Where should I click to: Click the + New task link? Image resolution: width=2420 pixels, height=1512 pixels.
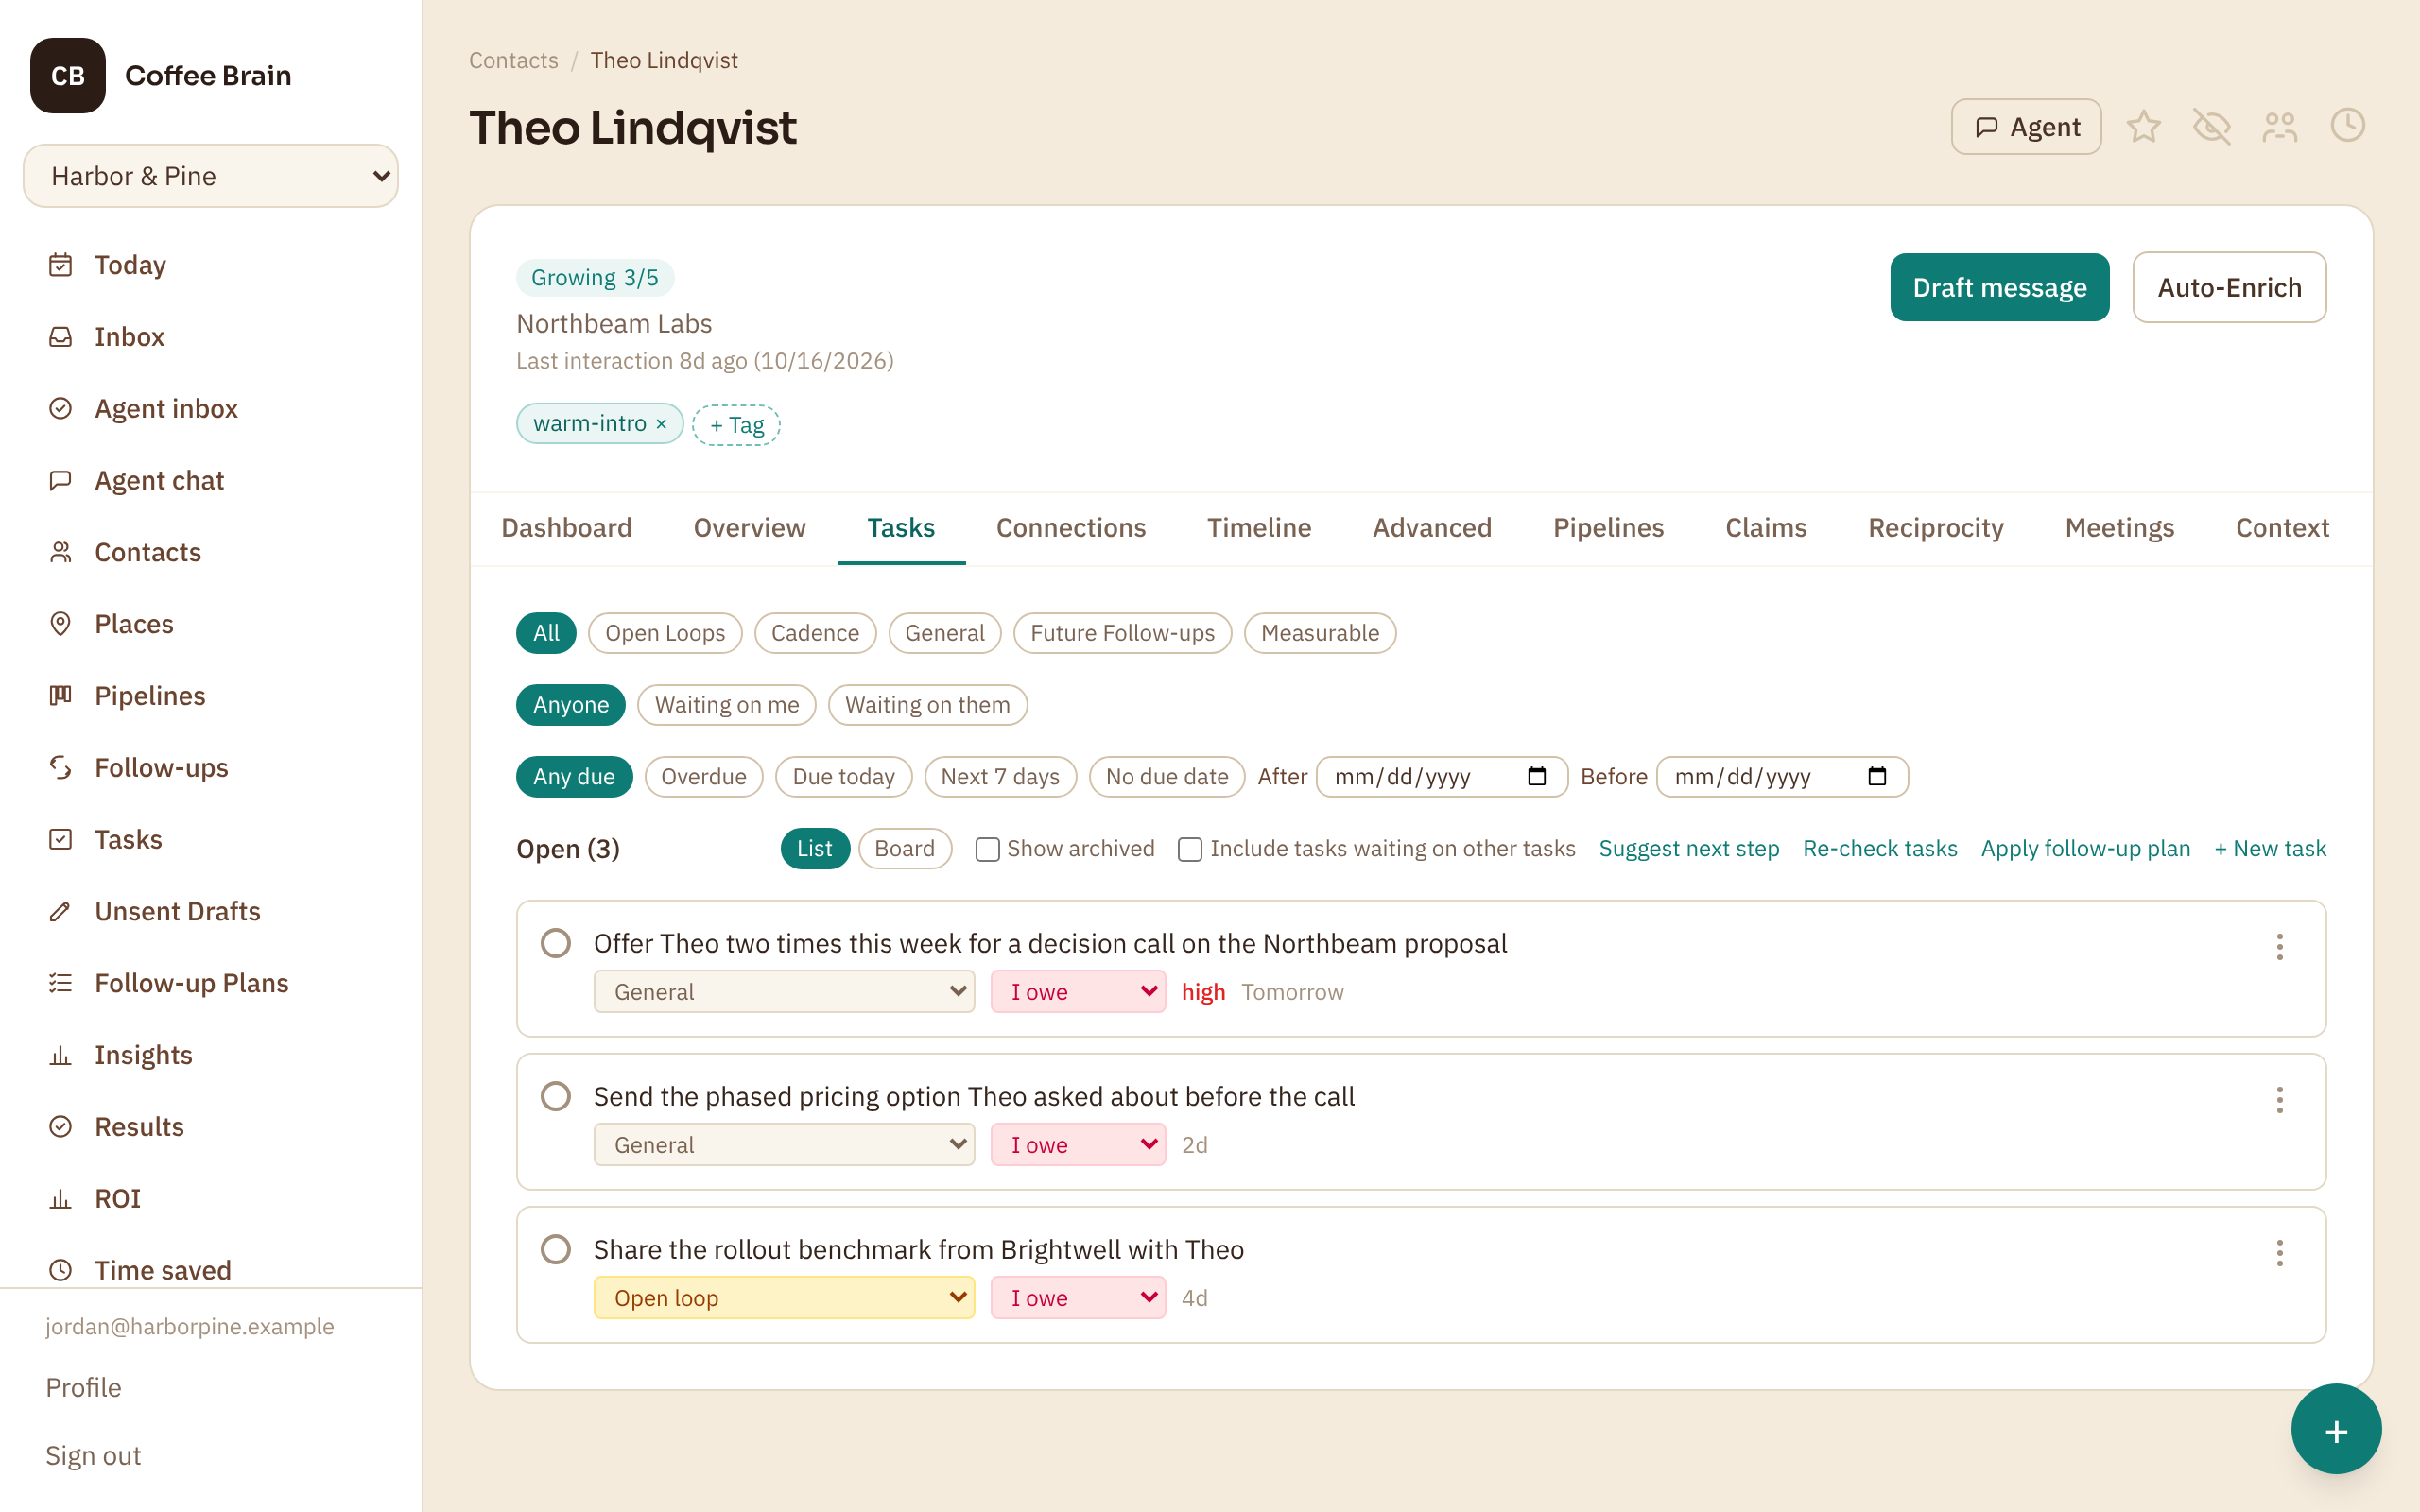point(2270,849)
